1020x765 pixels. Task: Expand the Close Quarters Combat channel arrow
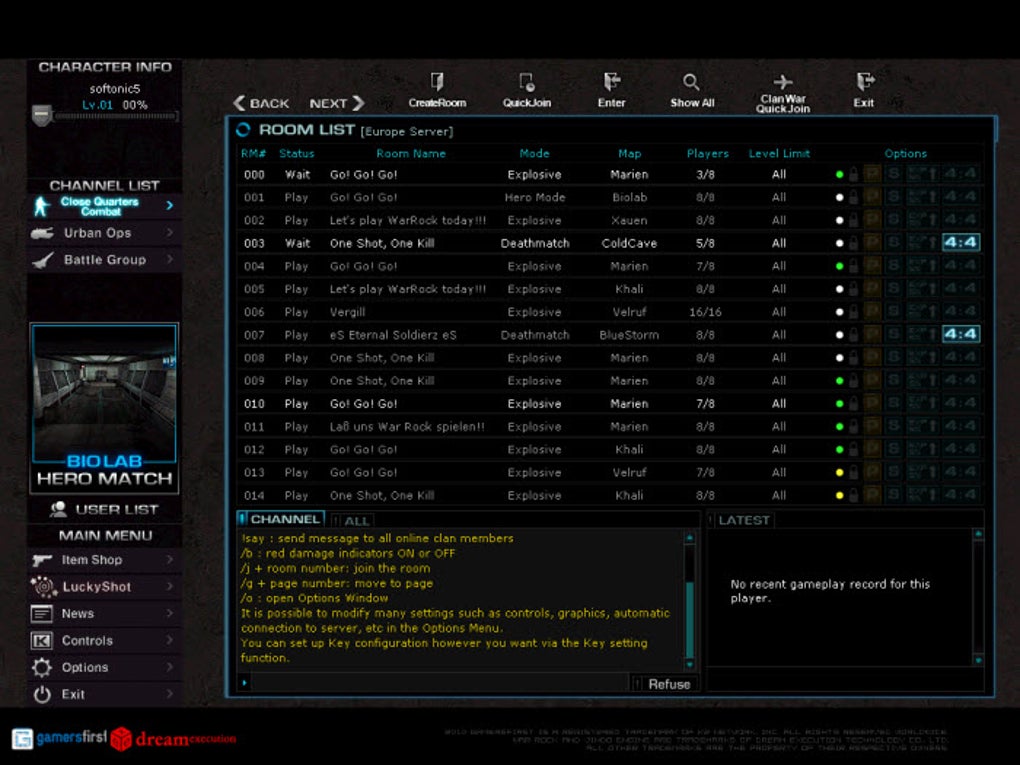(170, 206)
